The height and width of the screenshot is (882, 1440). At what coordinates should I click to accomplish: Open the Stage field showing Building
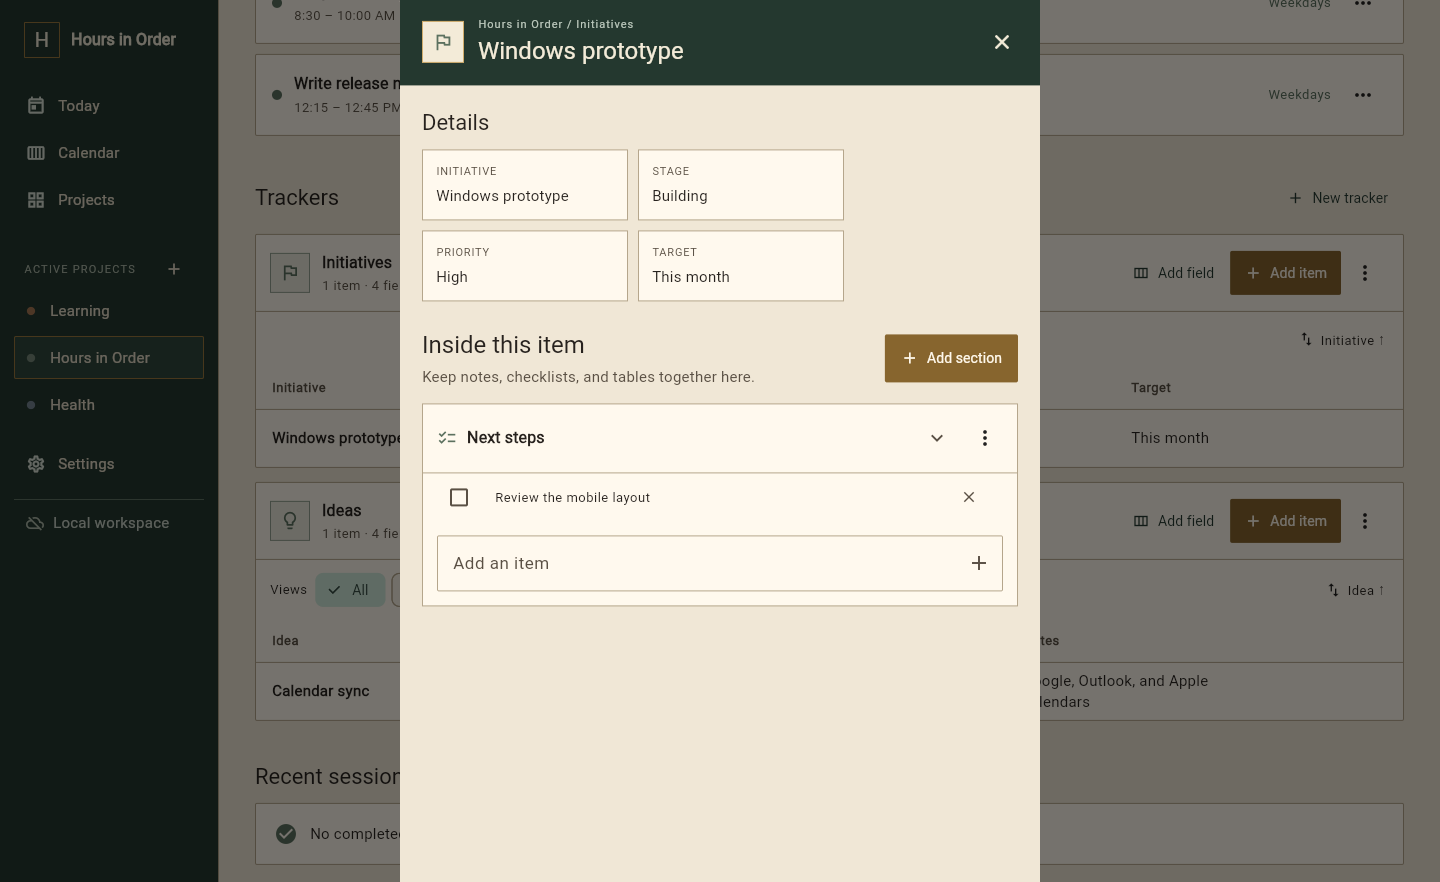tap(741, 185)
